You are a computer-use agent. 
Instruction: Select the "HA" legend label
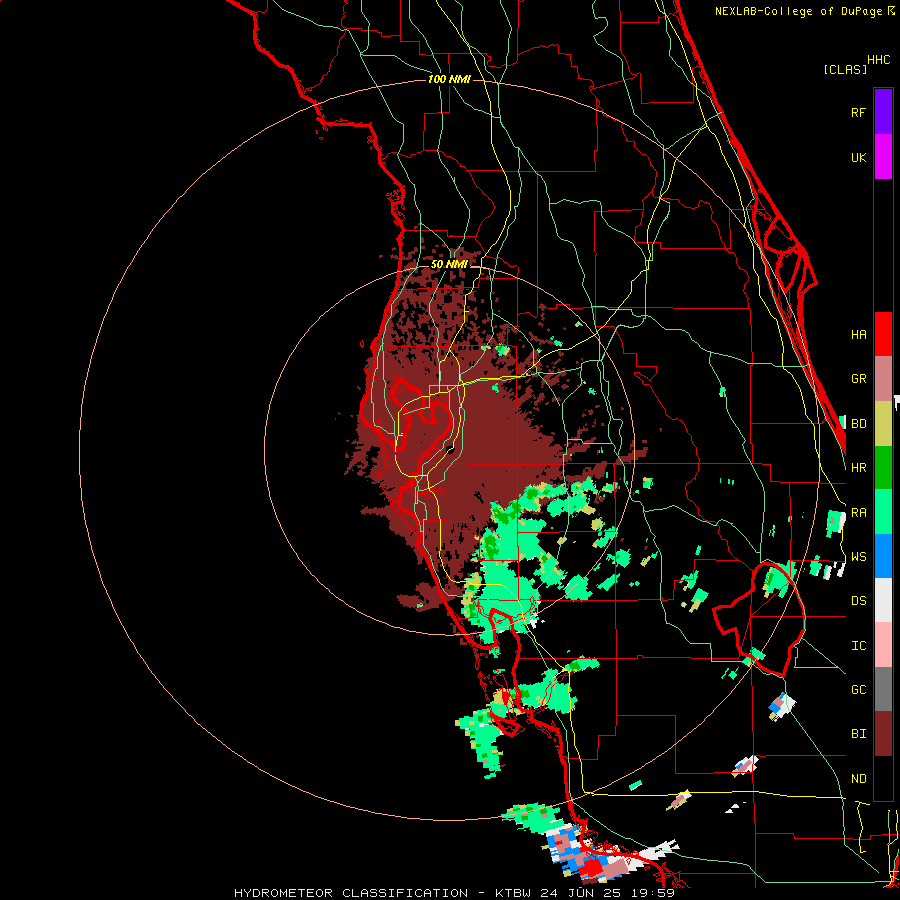tap(858, 334)
